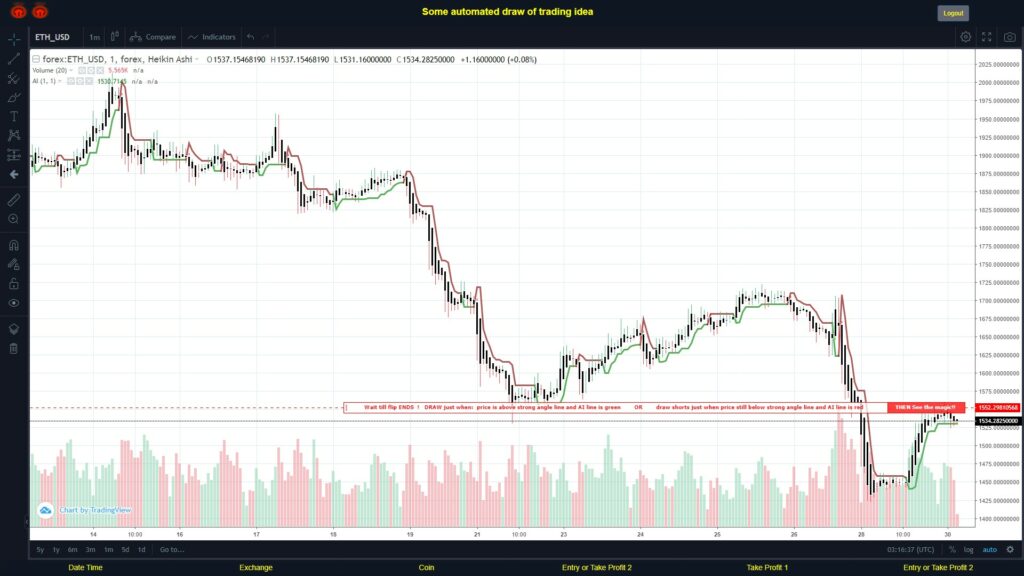1024x576 pixels.
Task: Click the black 1534.28 current price label
Action: point(998,421)
